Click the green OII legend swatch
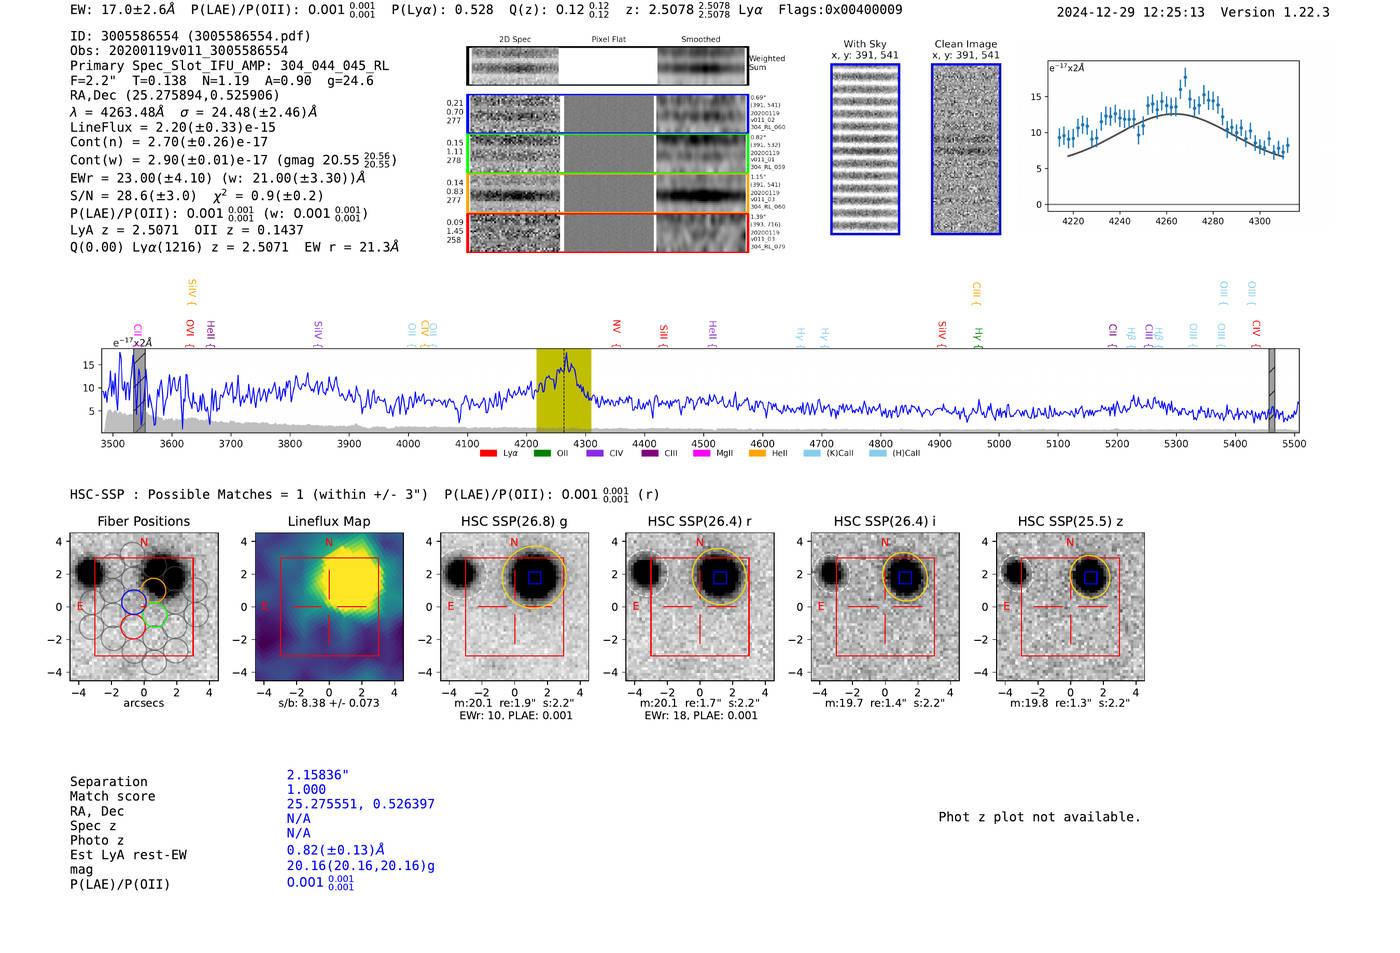The image size is (1400, 953). click(542, 453)
